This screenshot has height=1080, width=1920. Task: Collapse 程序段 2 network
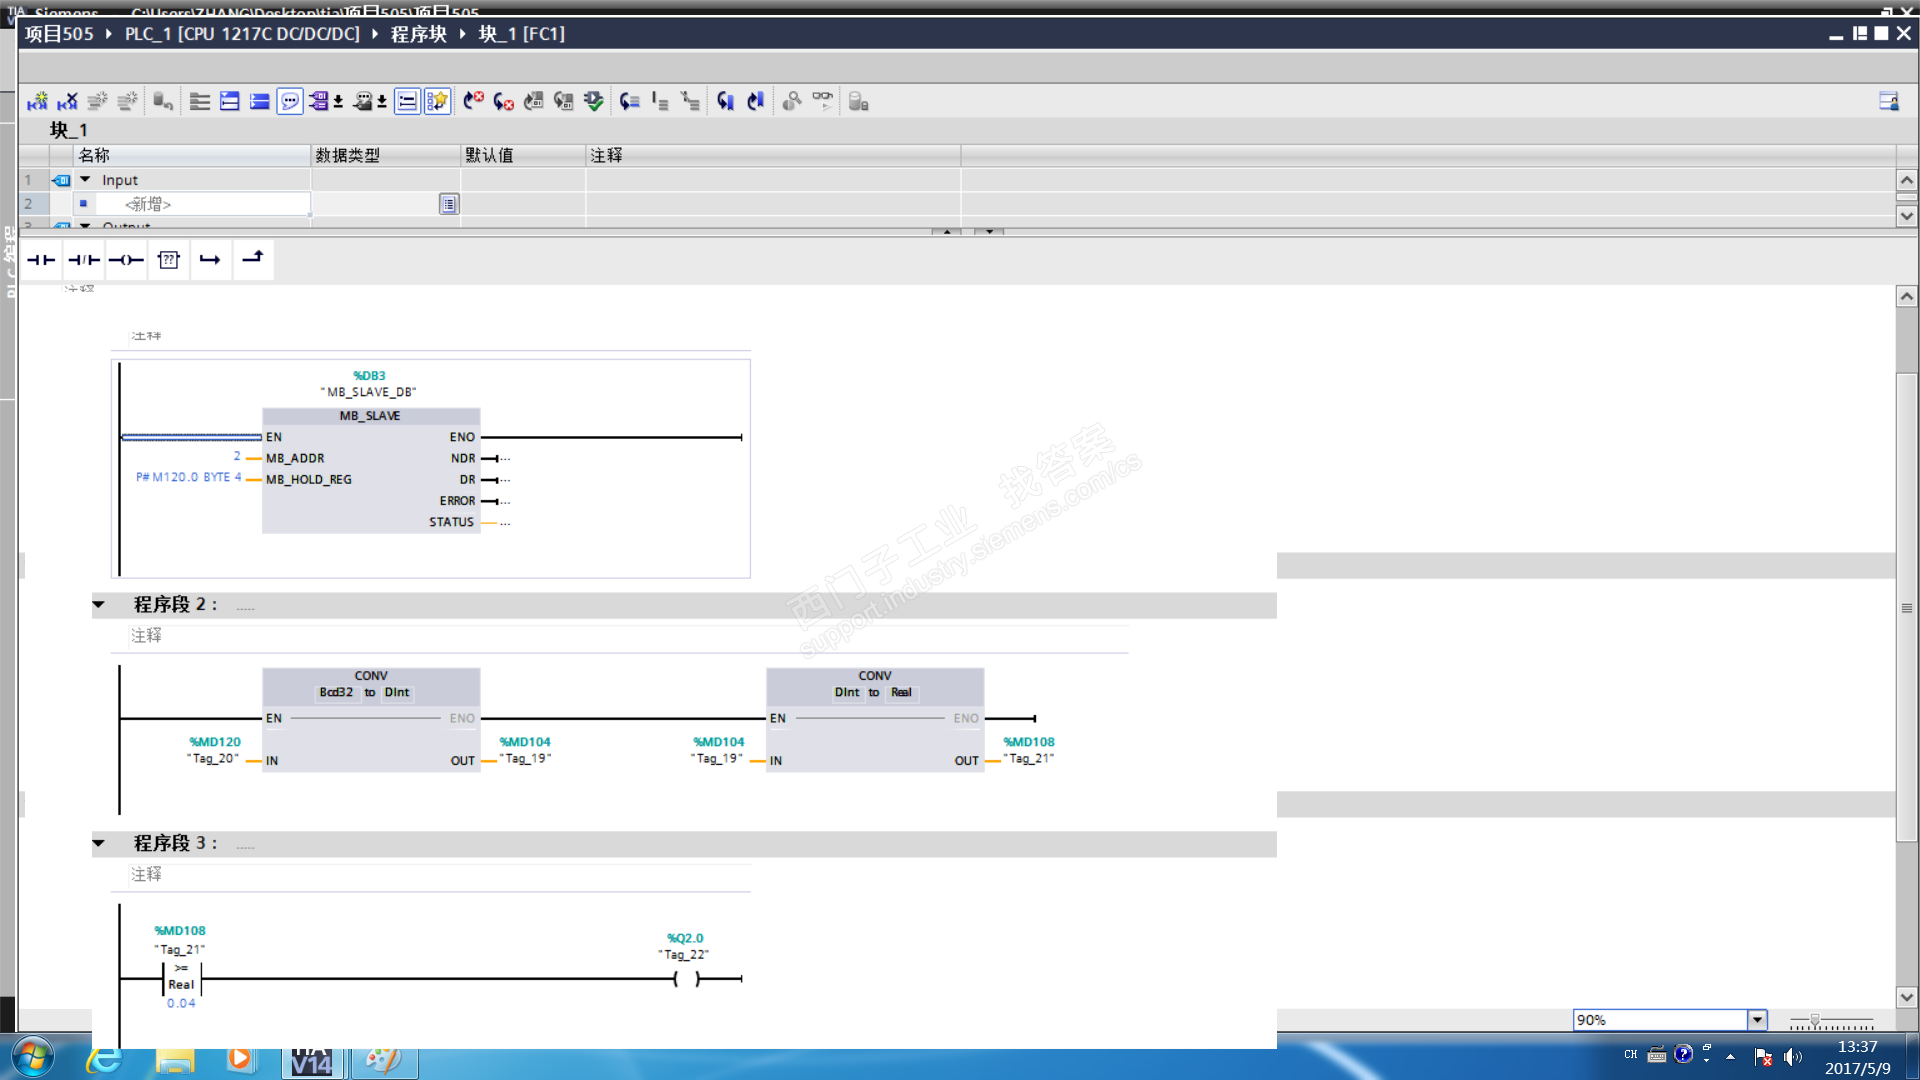[x=98, y=605]
